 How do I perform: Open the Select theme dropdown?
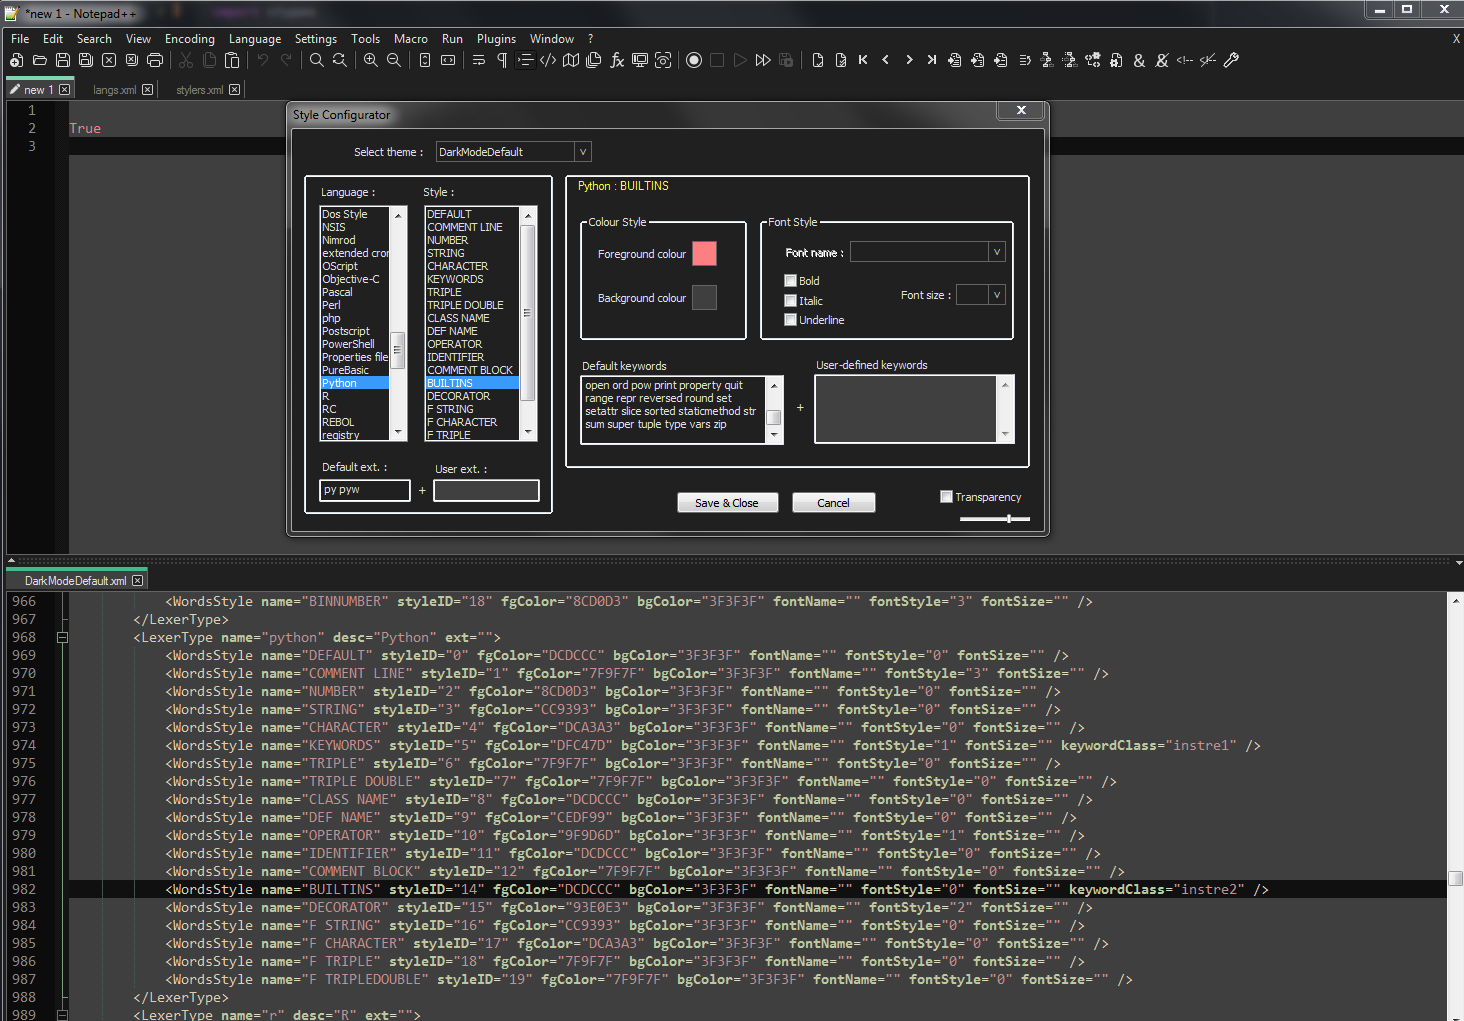583,152
